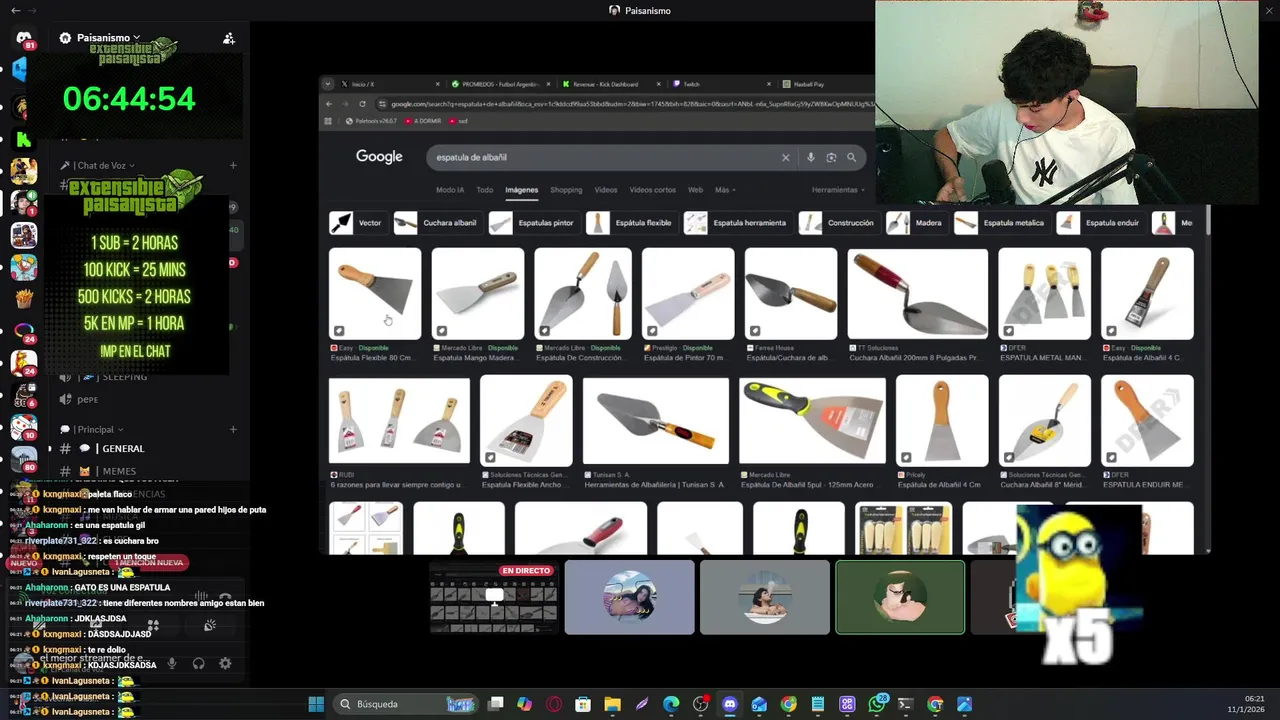Open the french fries server icon

coord(24,298)
